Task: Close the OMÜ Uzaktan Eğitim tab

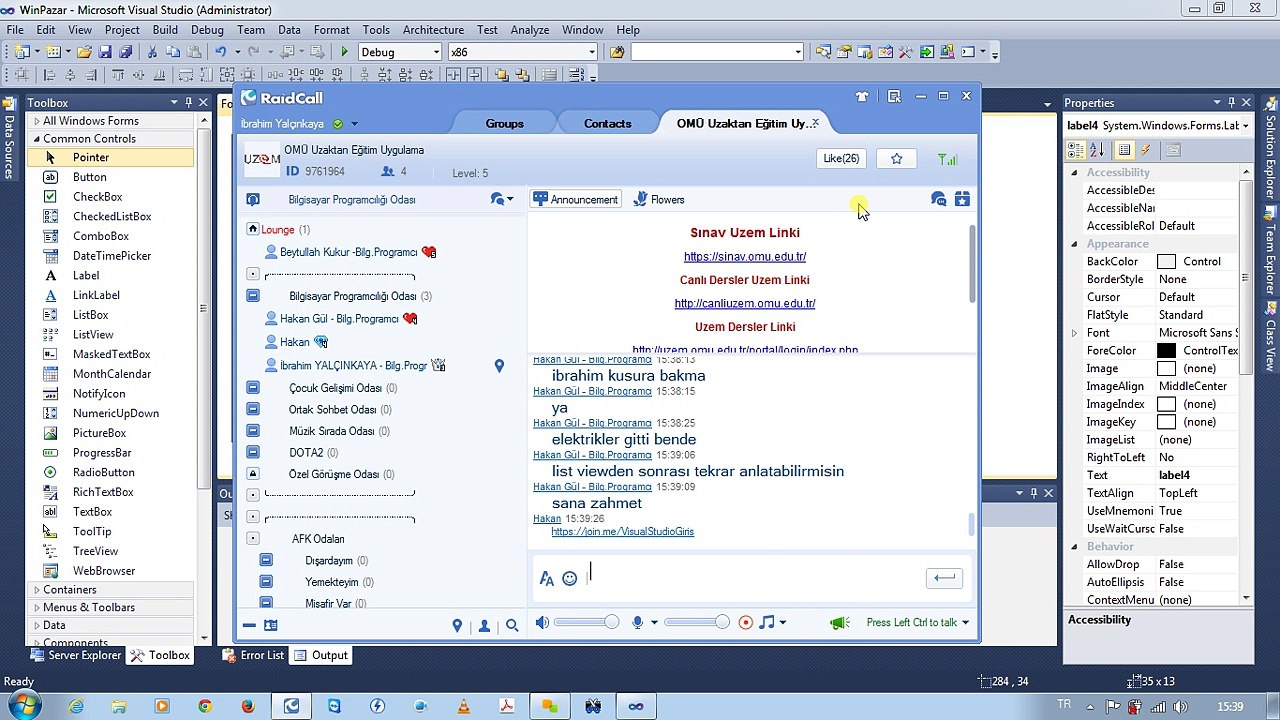Action: point(815,123)
